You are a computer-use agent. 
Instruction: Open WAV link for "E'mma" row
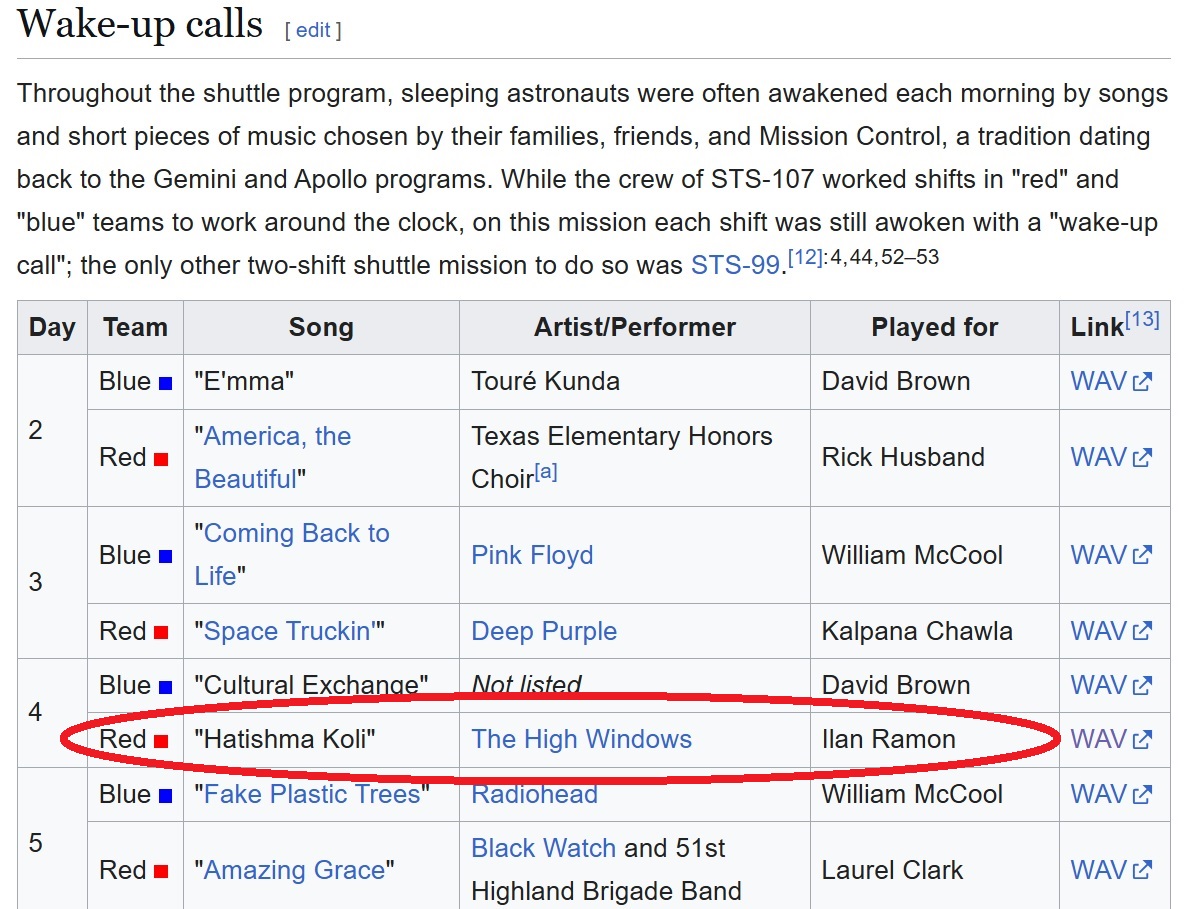tap(1110, 381)
